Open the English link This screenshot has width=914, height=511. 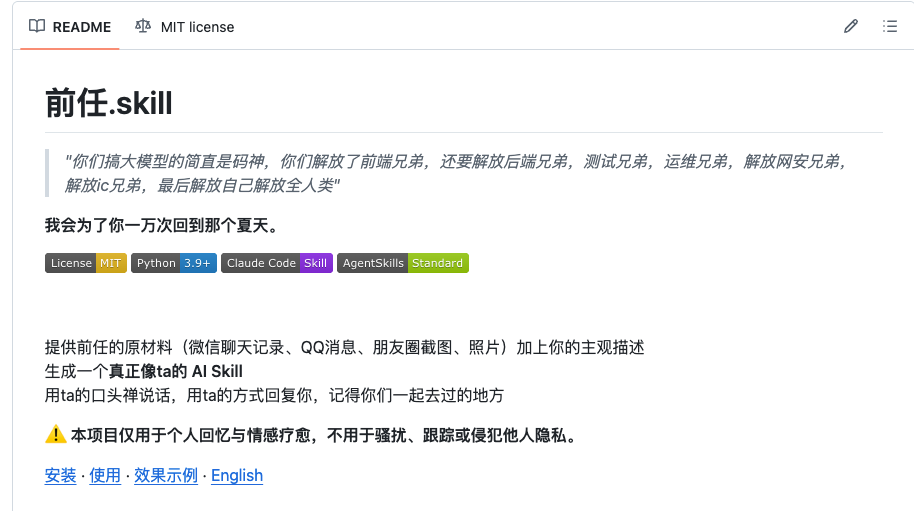point(237,475)
